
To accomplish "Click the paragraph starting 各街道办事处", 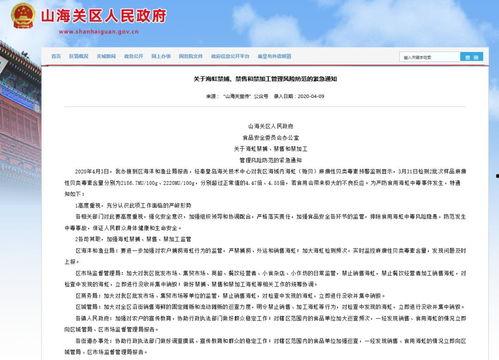I will 265,346.
